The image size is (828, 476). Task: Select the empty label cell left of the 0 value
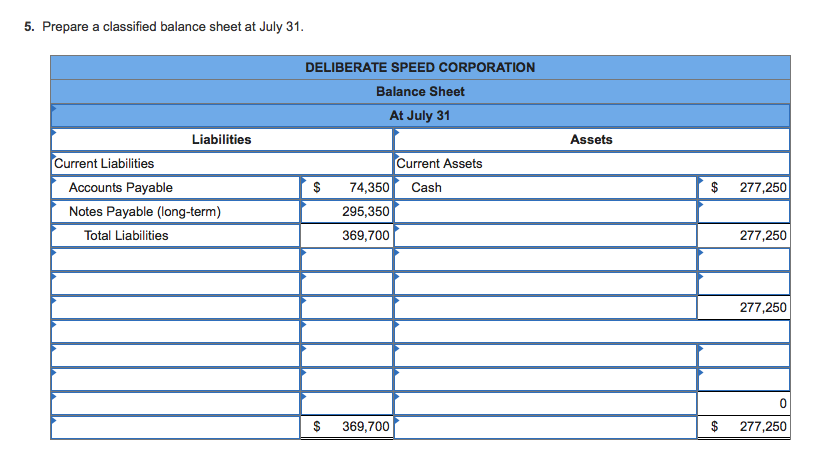pyautogui.click(x=545, y=404)
